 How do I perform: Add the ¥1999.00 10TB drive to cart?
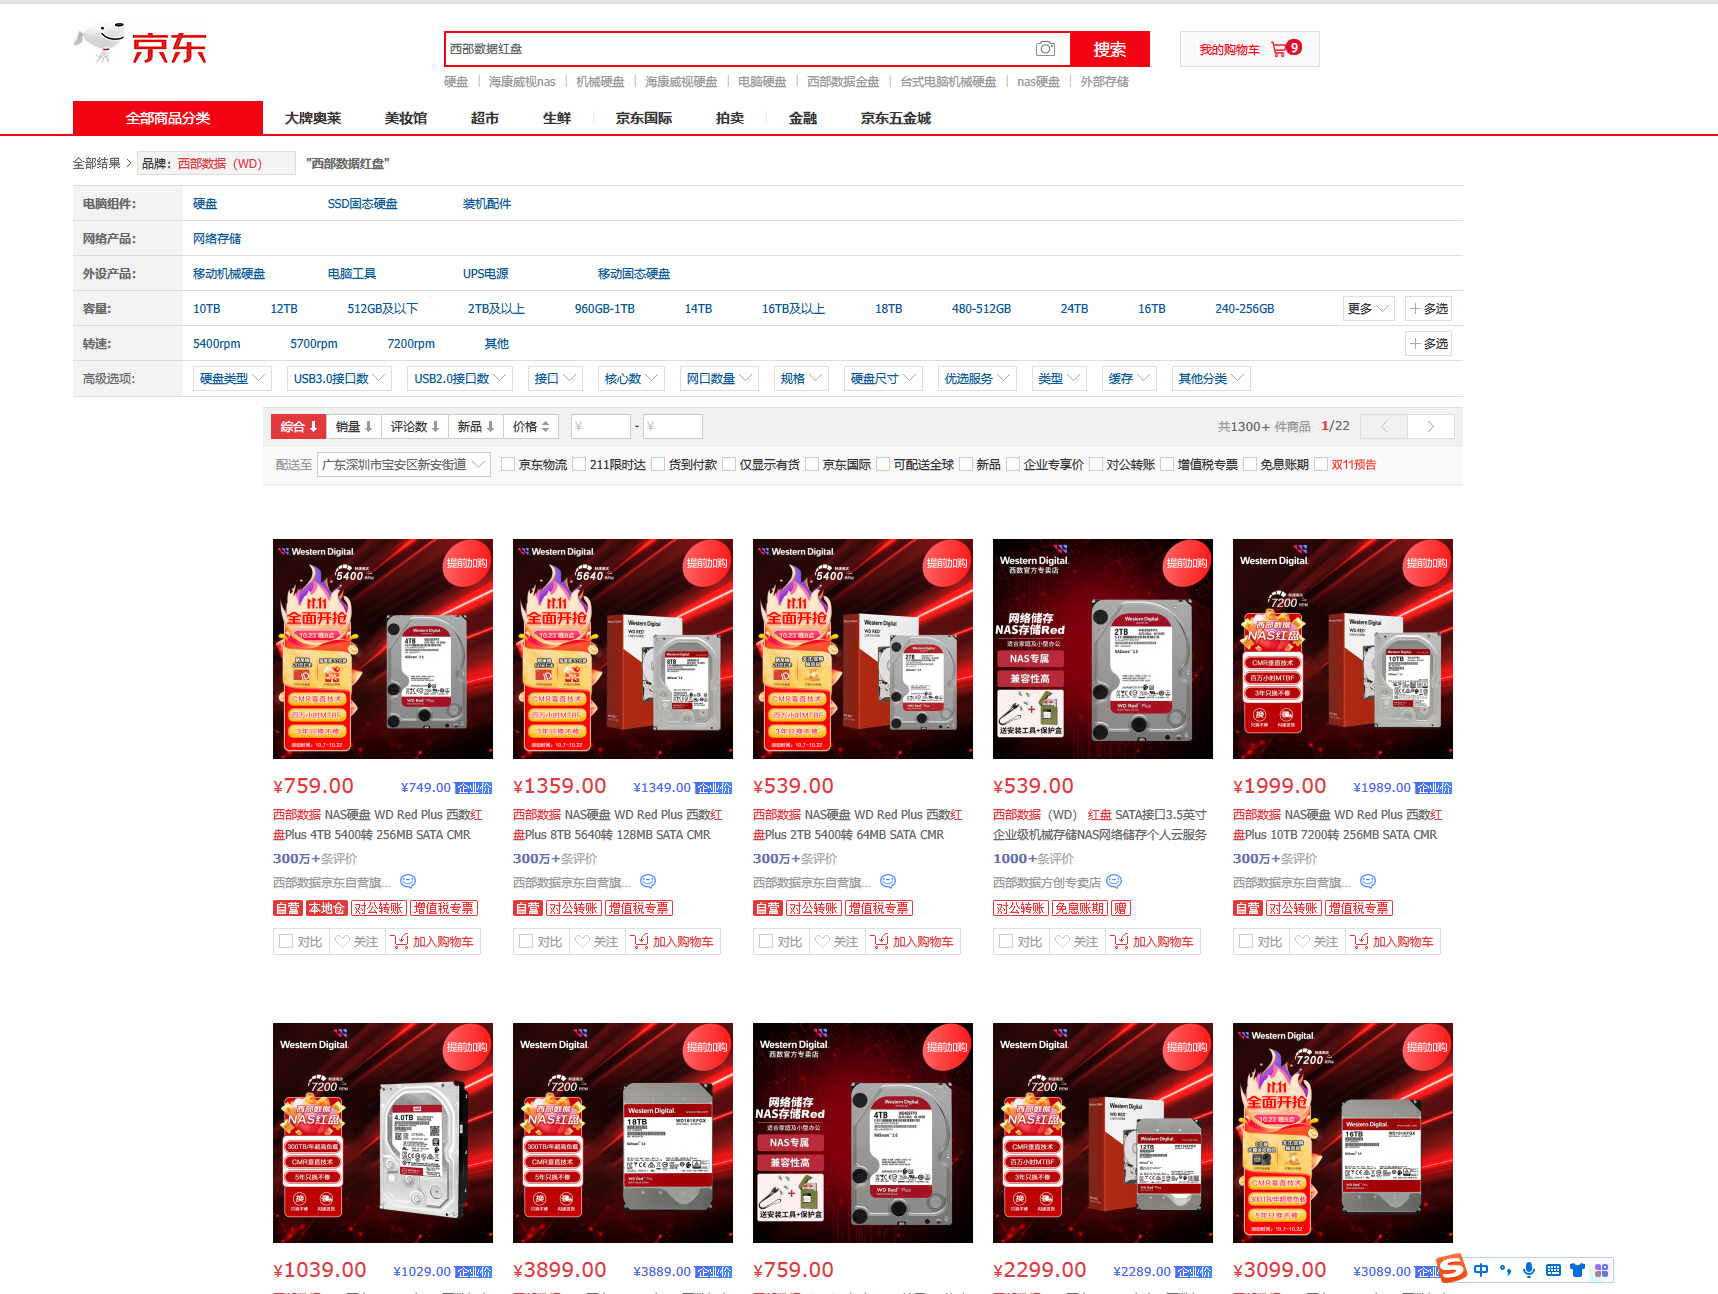1392,942
